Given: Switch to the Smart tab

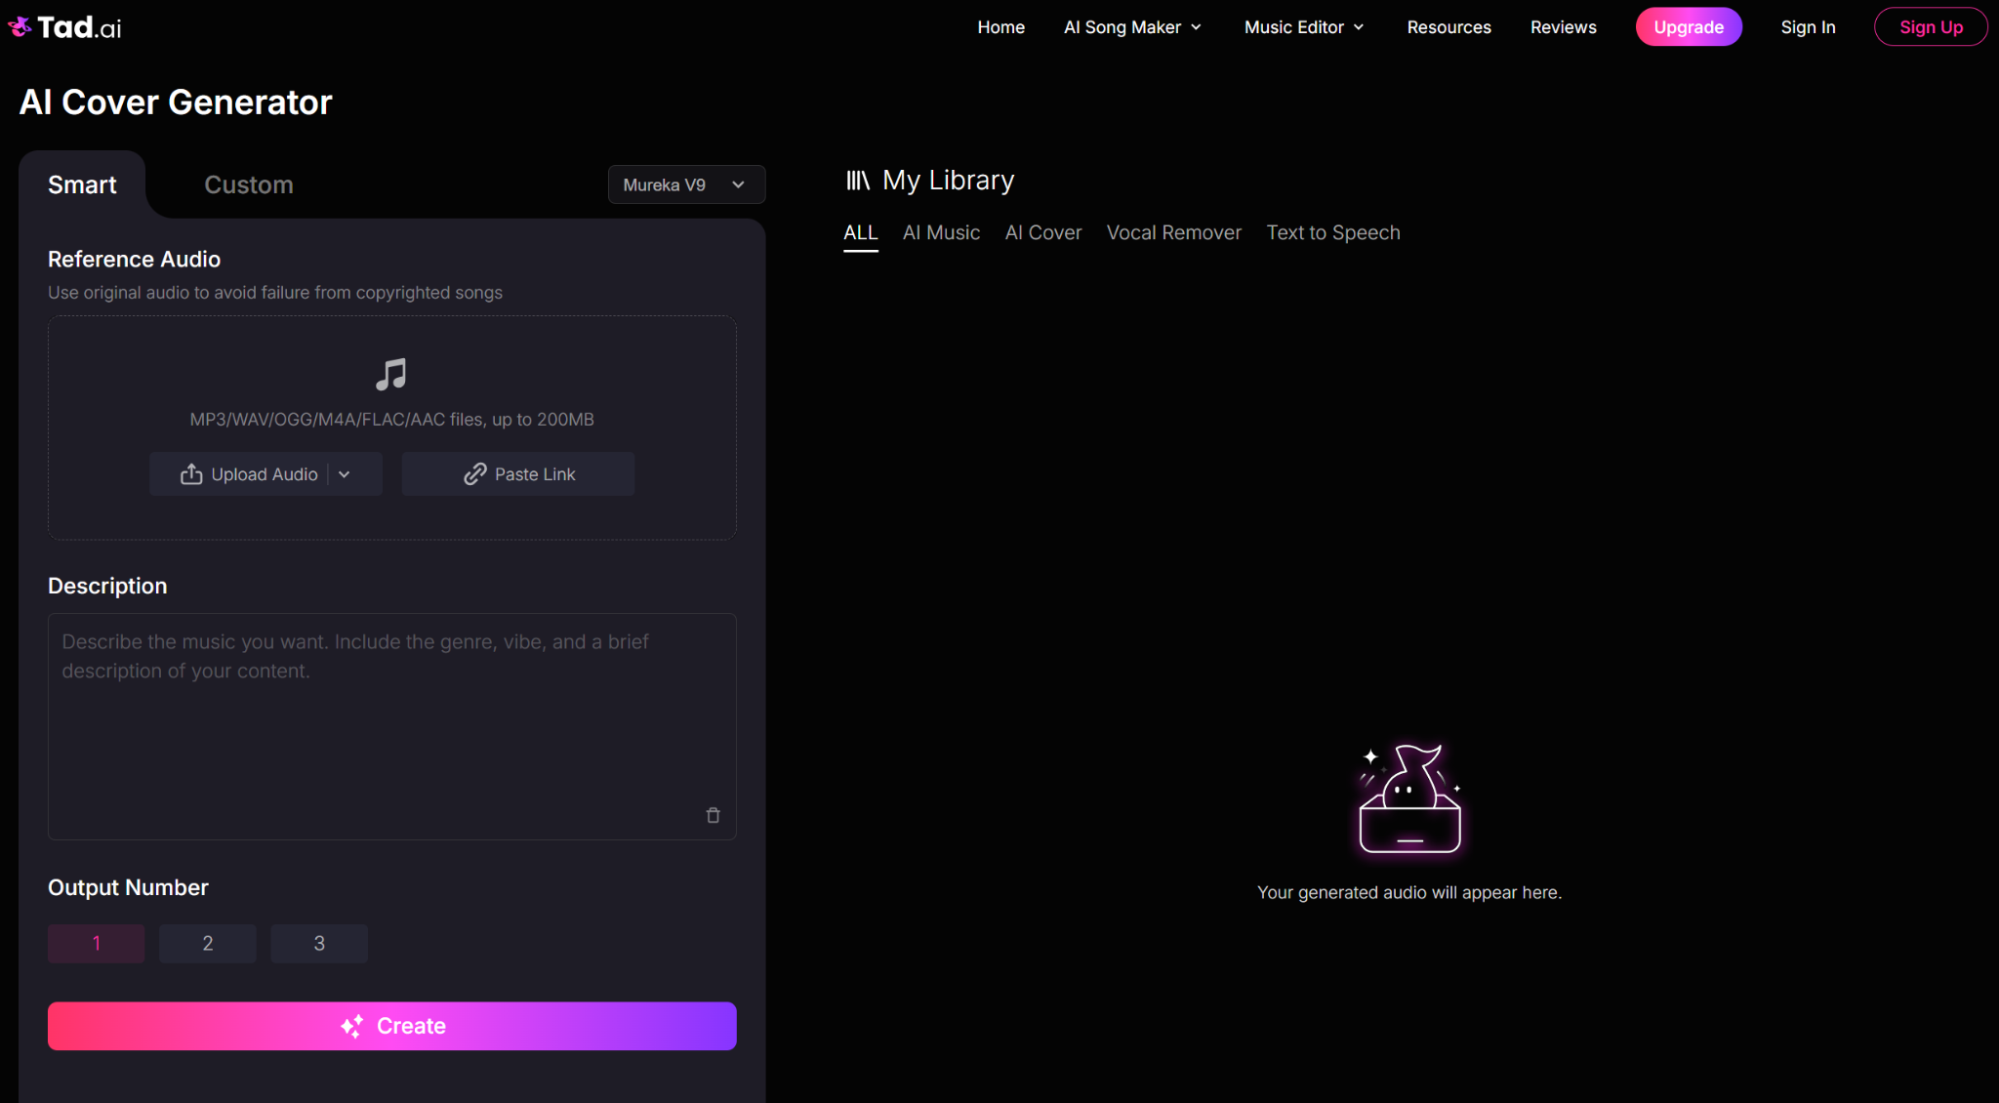Looking at the screenshot, I should [x=82, y=185].
